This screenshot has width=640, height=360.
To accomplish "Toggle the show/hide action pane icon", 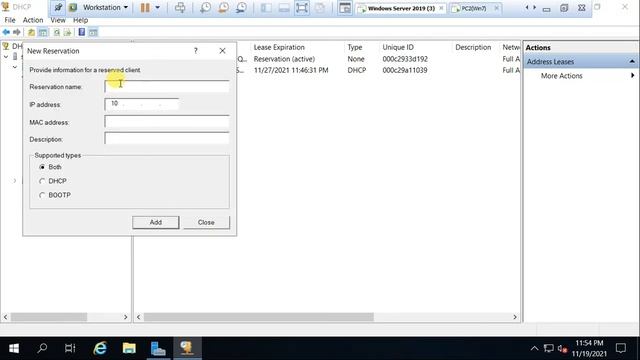I will [93, 32].
